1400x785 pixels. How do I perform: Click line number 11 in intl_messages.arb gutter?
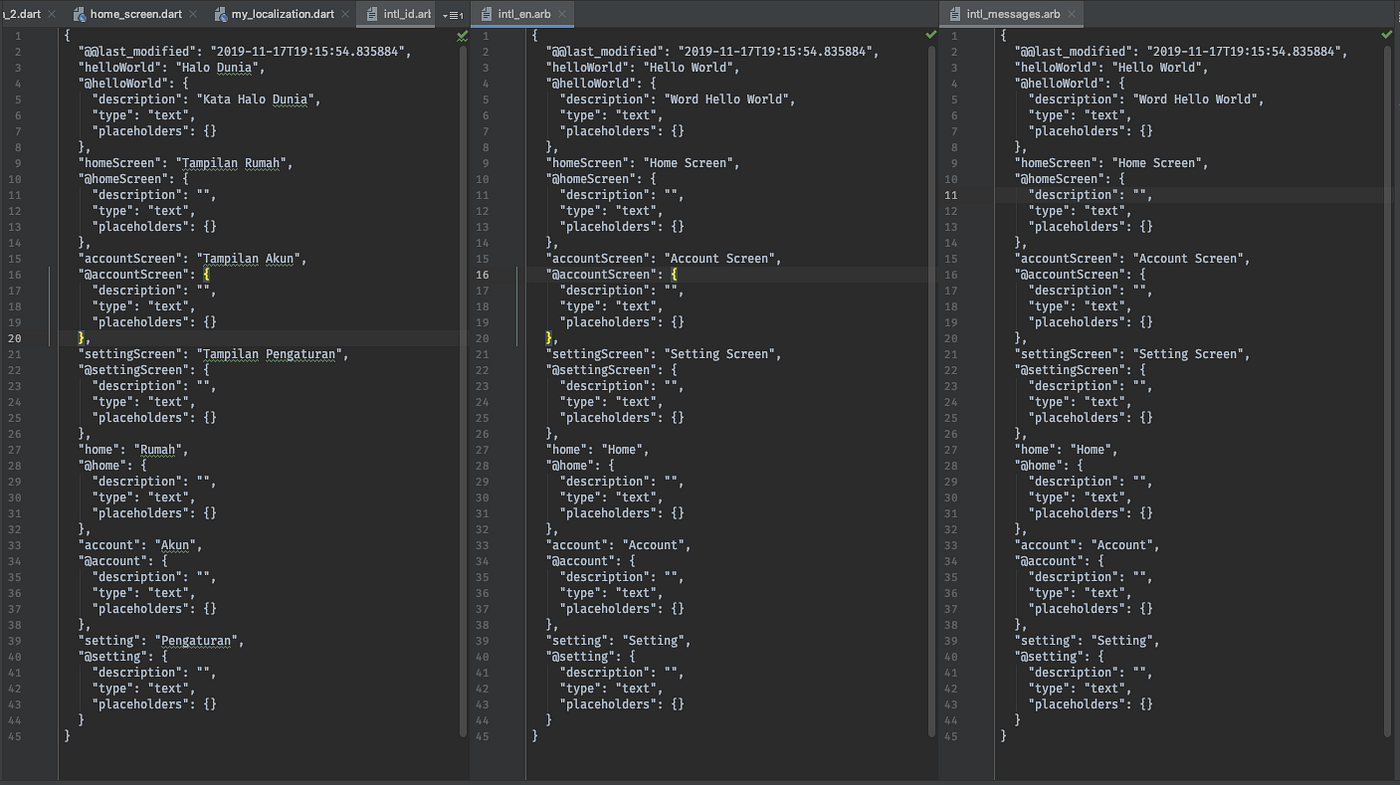[951, 195]
